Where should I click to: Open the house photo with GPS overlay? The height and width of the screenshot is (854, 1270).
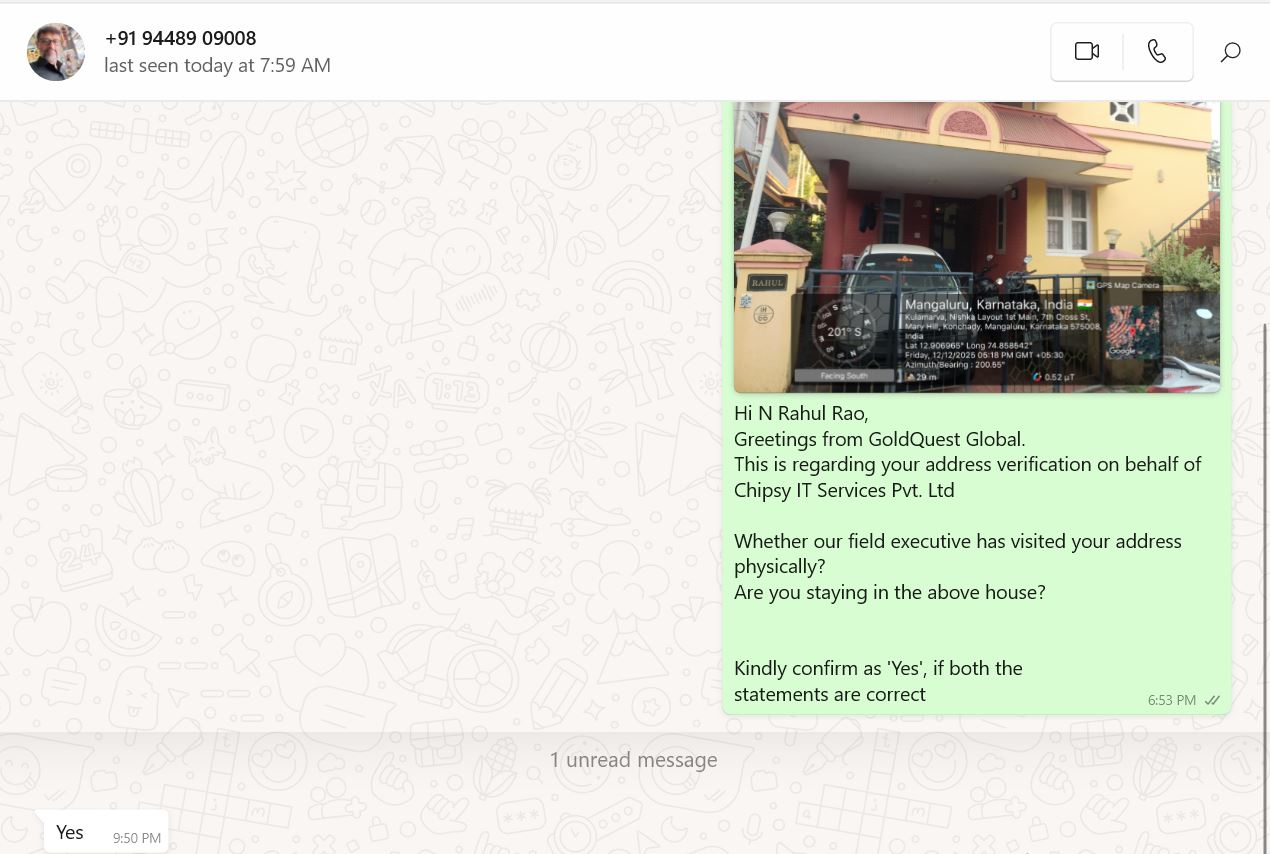pos(976,247)
